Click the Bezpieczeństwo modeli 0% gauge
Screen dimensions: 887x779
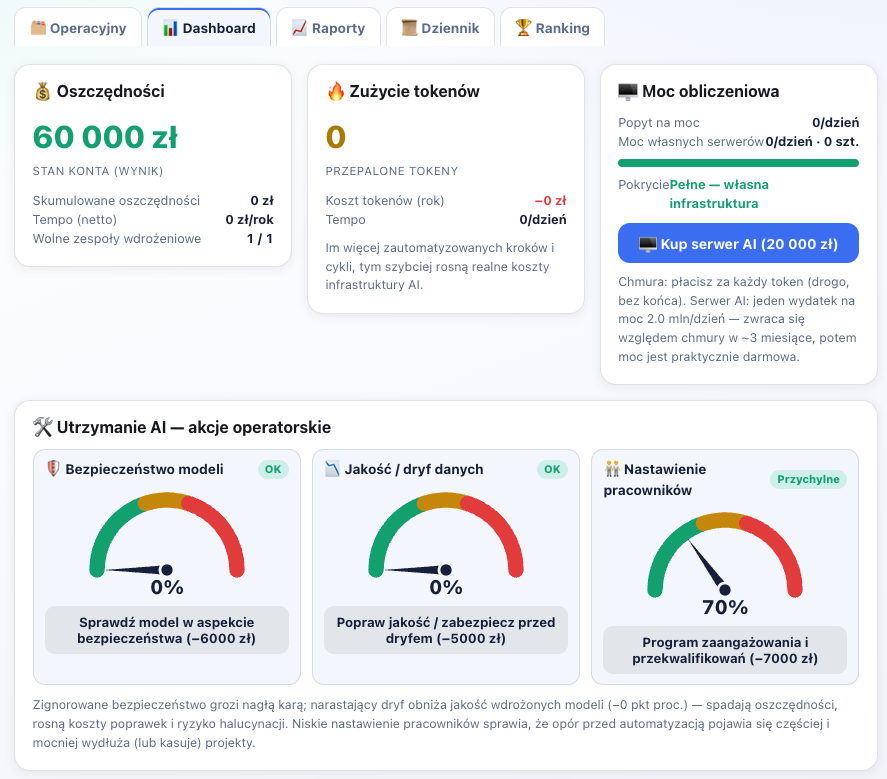(x=167, y=544)
